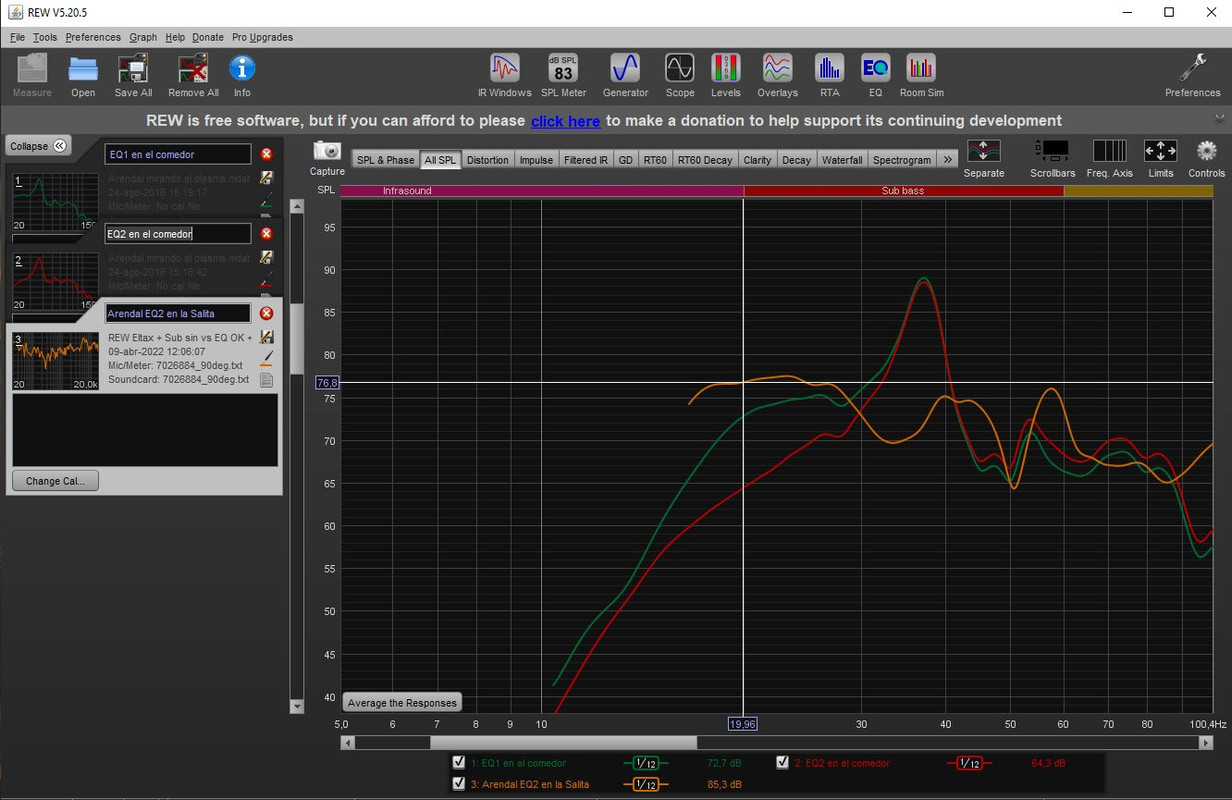
Task: Open the Preferences menu
Action: (x=93, y=37)
